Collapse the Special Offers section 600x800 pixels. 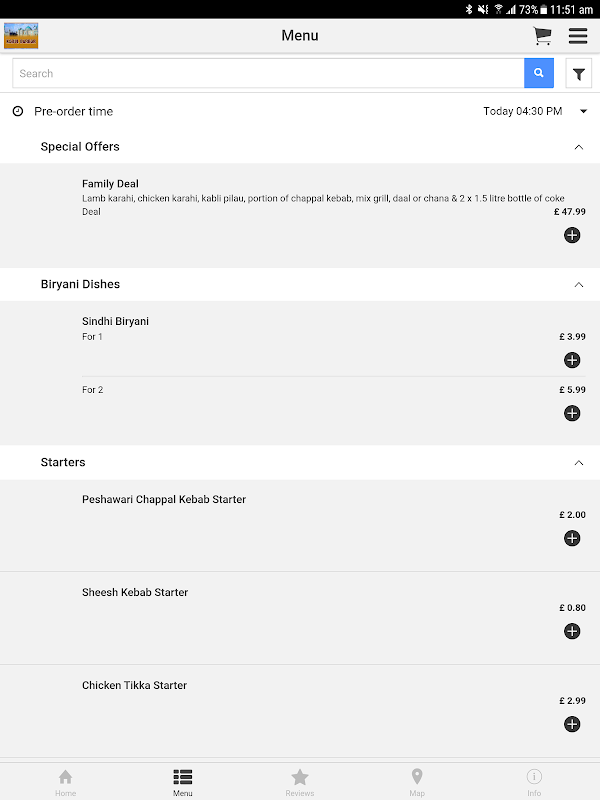578,147
